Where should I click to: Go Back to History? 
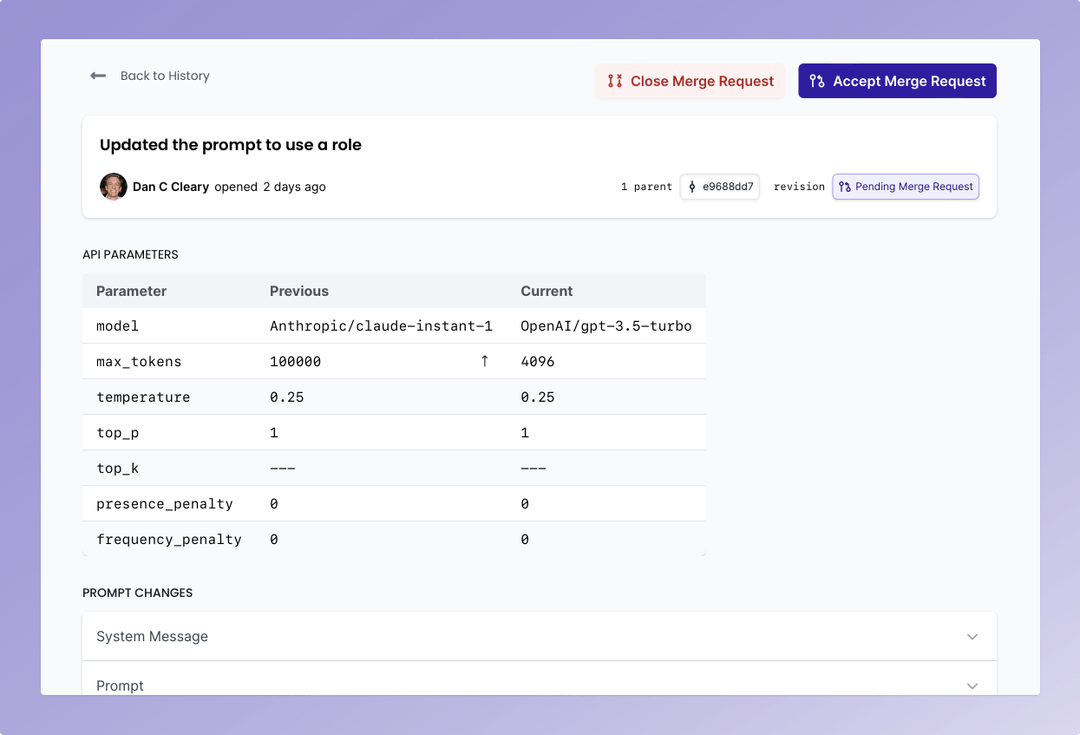point(164,75)
